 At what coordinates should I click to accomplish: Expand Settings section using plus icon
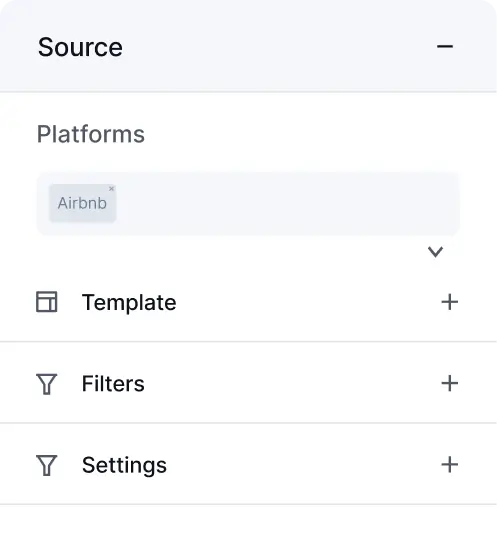(450, 465)
